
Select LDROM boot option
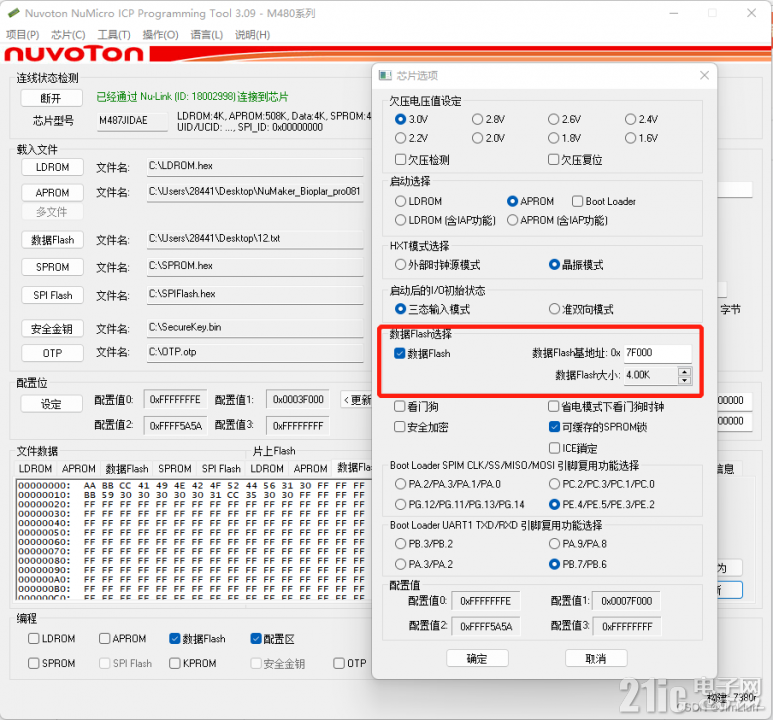[x=419, y=201]
